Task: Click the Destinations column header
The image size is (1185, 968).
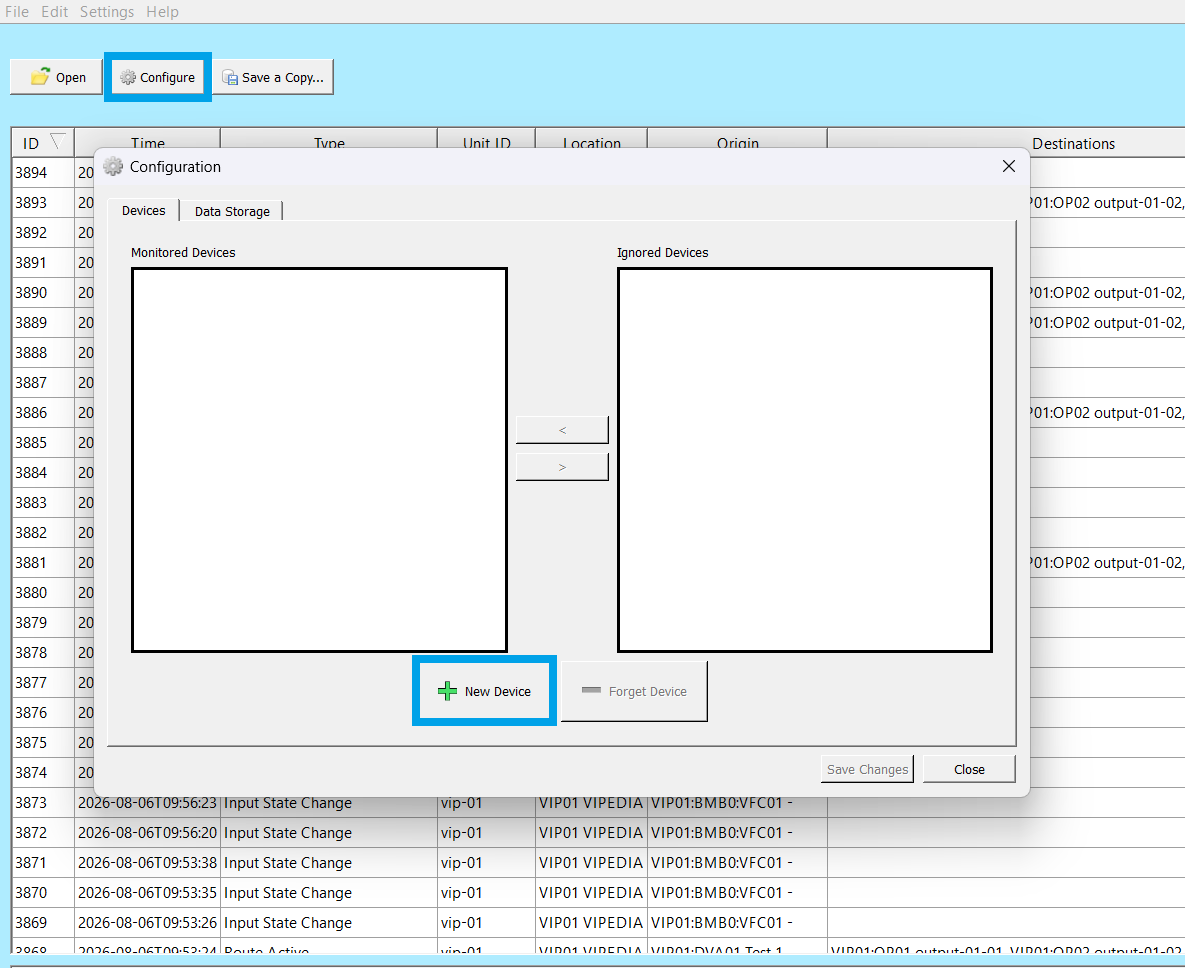Action: (x=1073, y=144)
